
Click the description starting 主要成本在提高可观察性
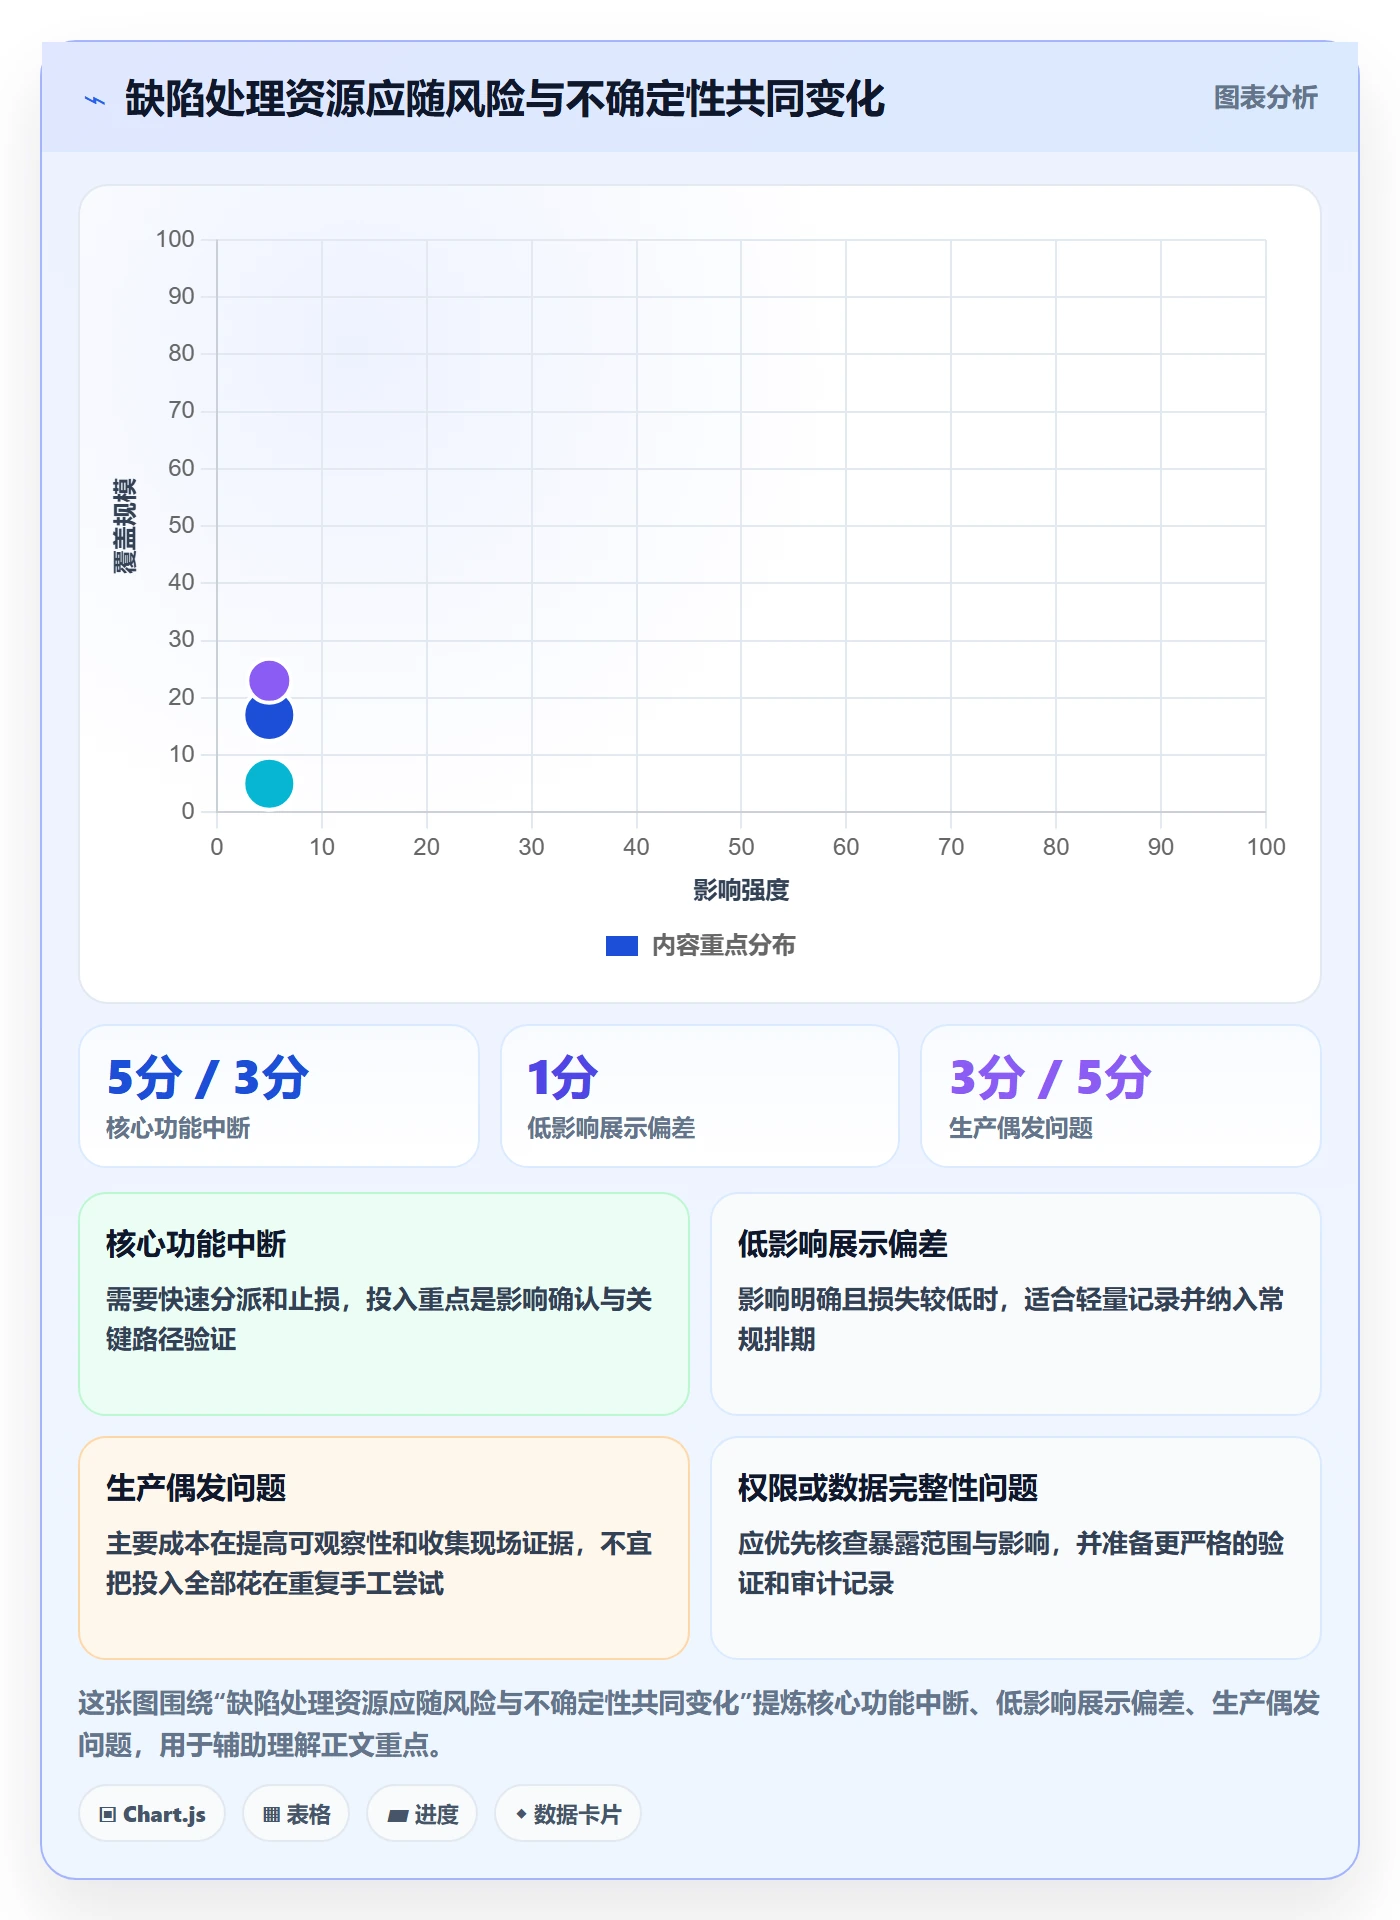click(379, 1563)
